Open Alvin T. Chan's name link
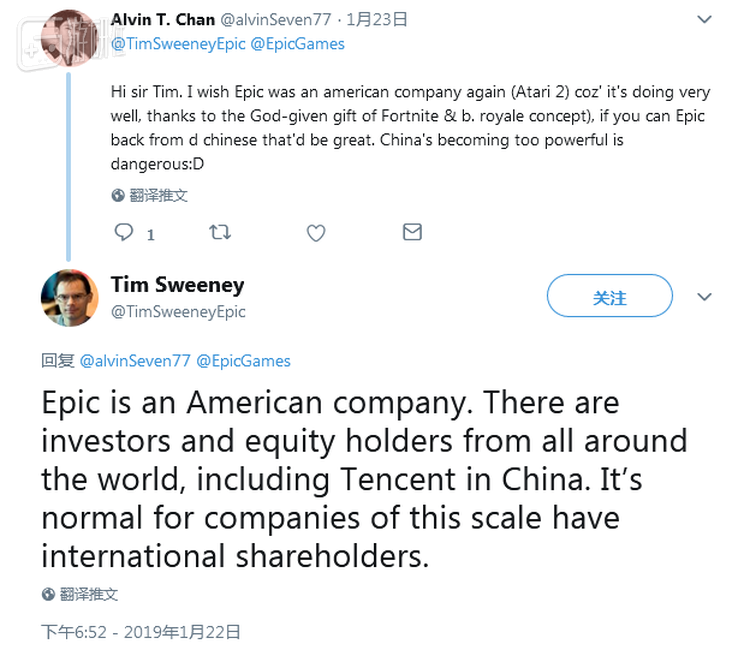Viewport: 750px width, 650px height. click(x=163, y=20)
